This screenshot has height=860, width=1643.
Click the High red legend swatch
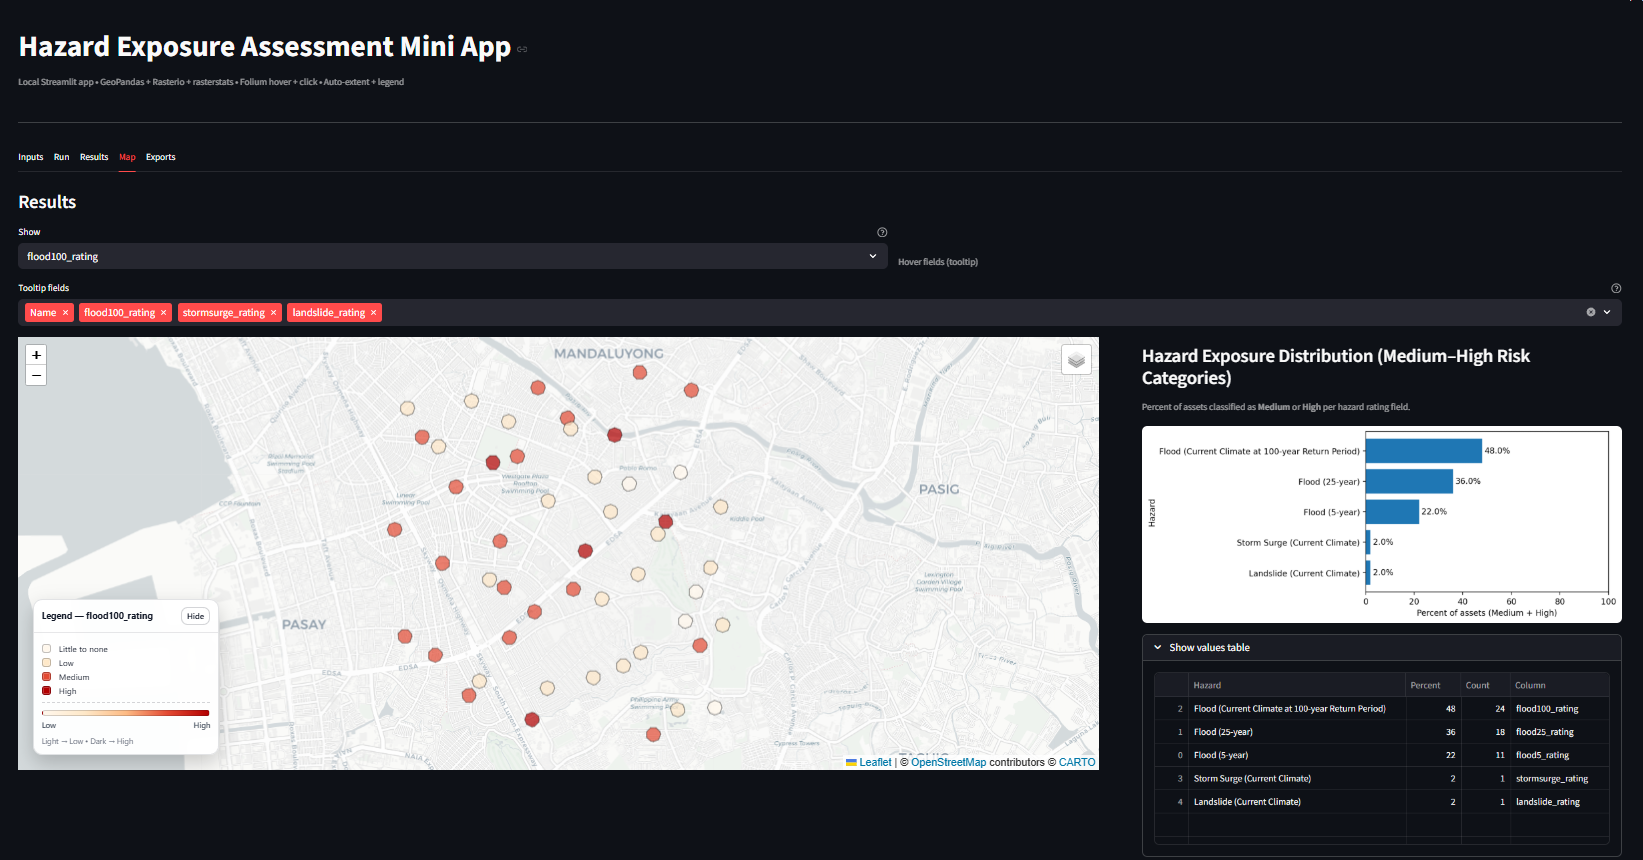tap(47, 691)
